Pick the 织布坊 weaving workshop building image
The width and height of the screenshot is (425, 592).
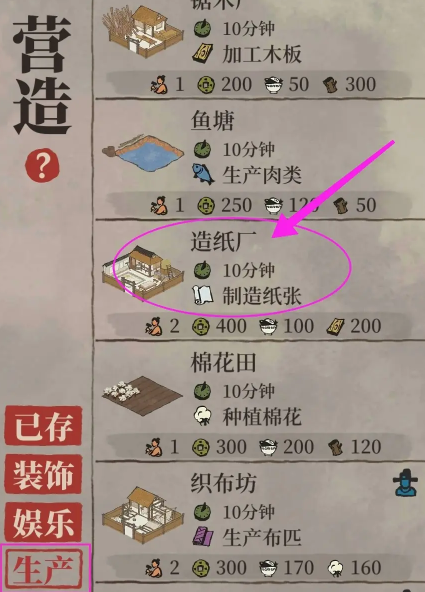coord(143,515)
